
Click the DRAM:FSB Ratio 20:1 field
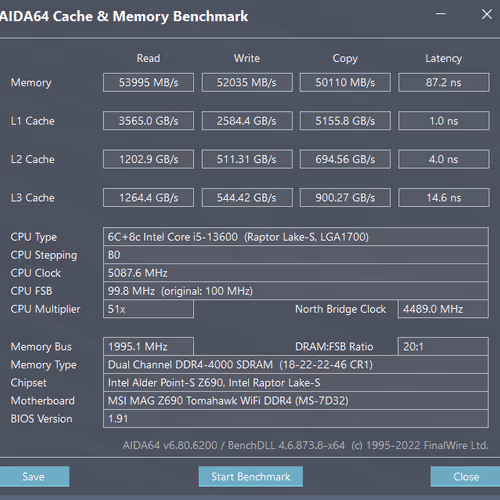click(443, 346)
